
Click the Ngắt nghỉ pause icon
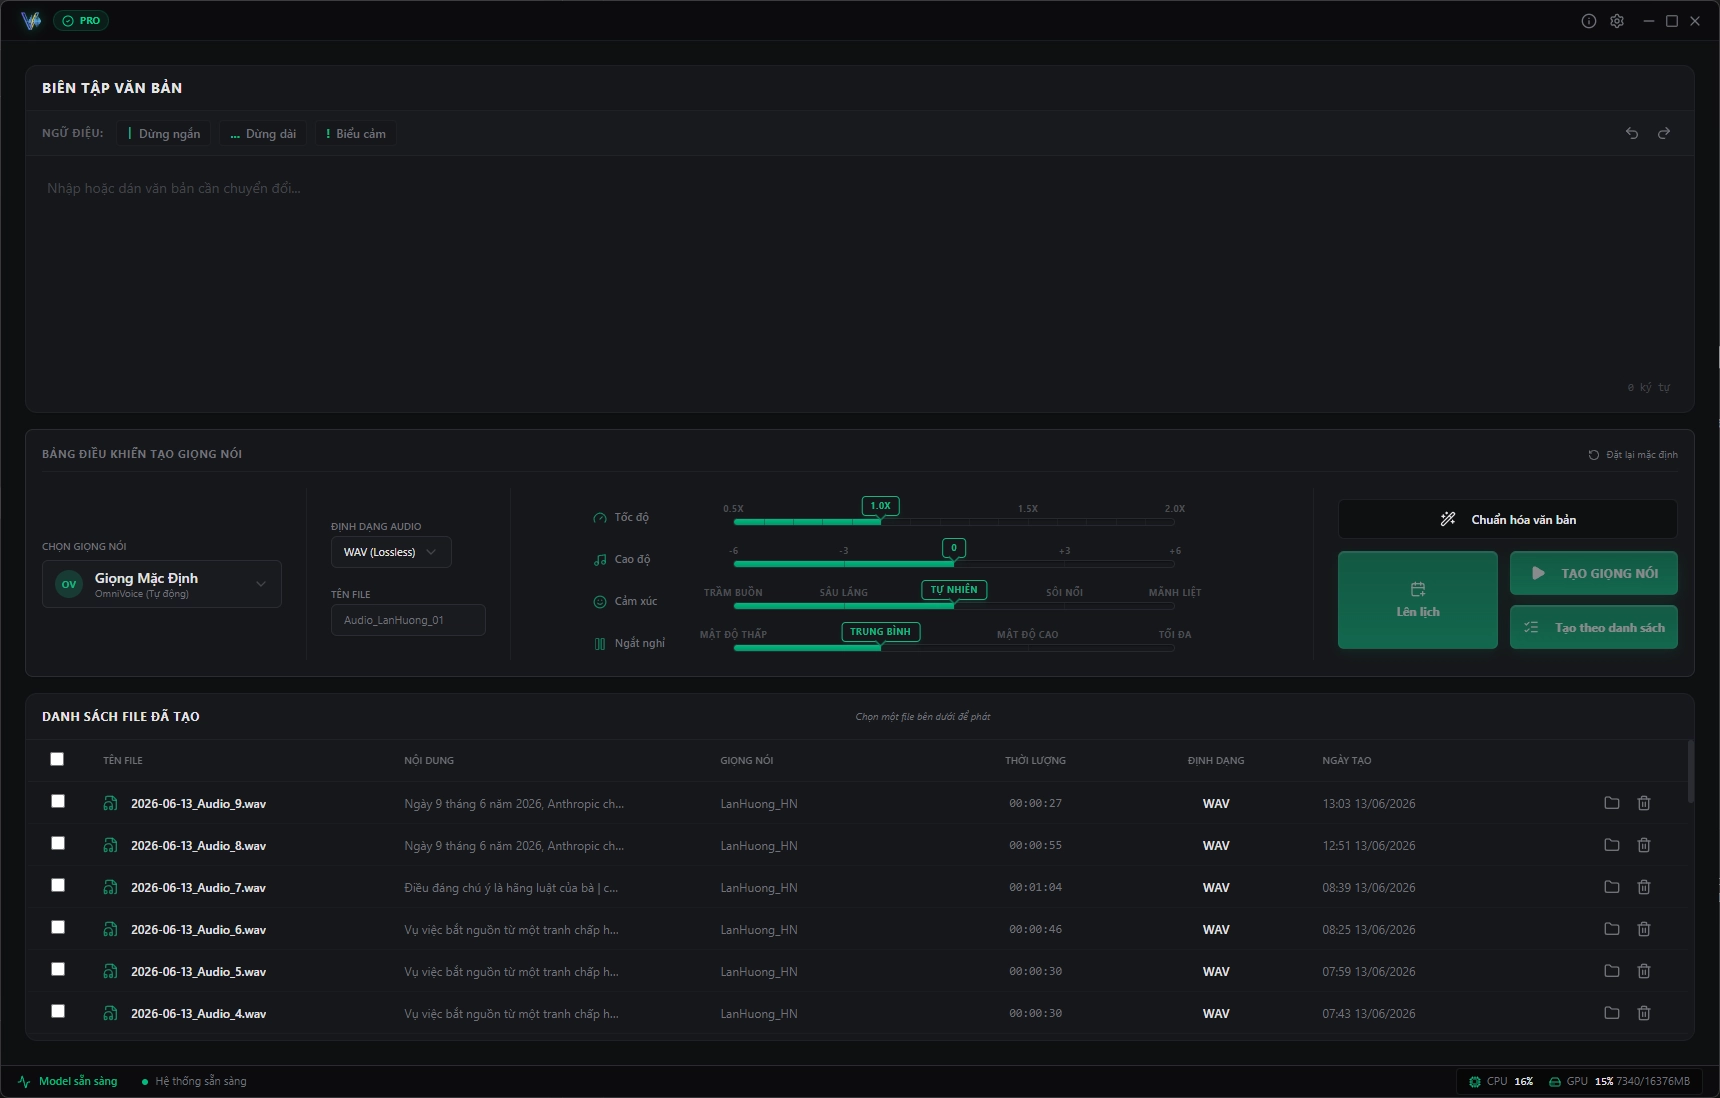(600, 644)
